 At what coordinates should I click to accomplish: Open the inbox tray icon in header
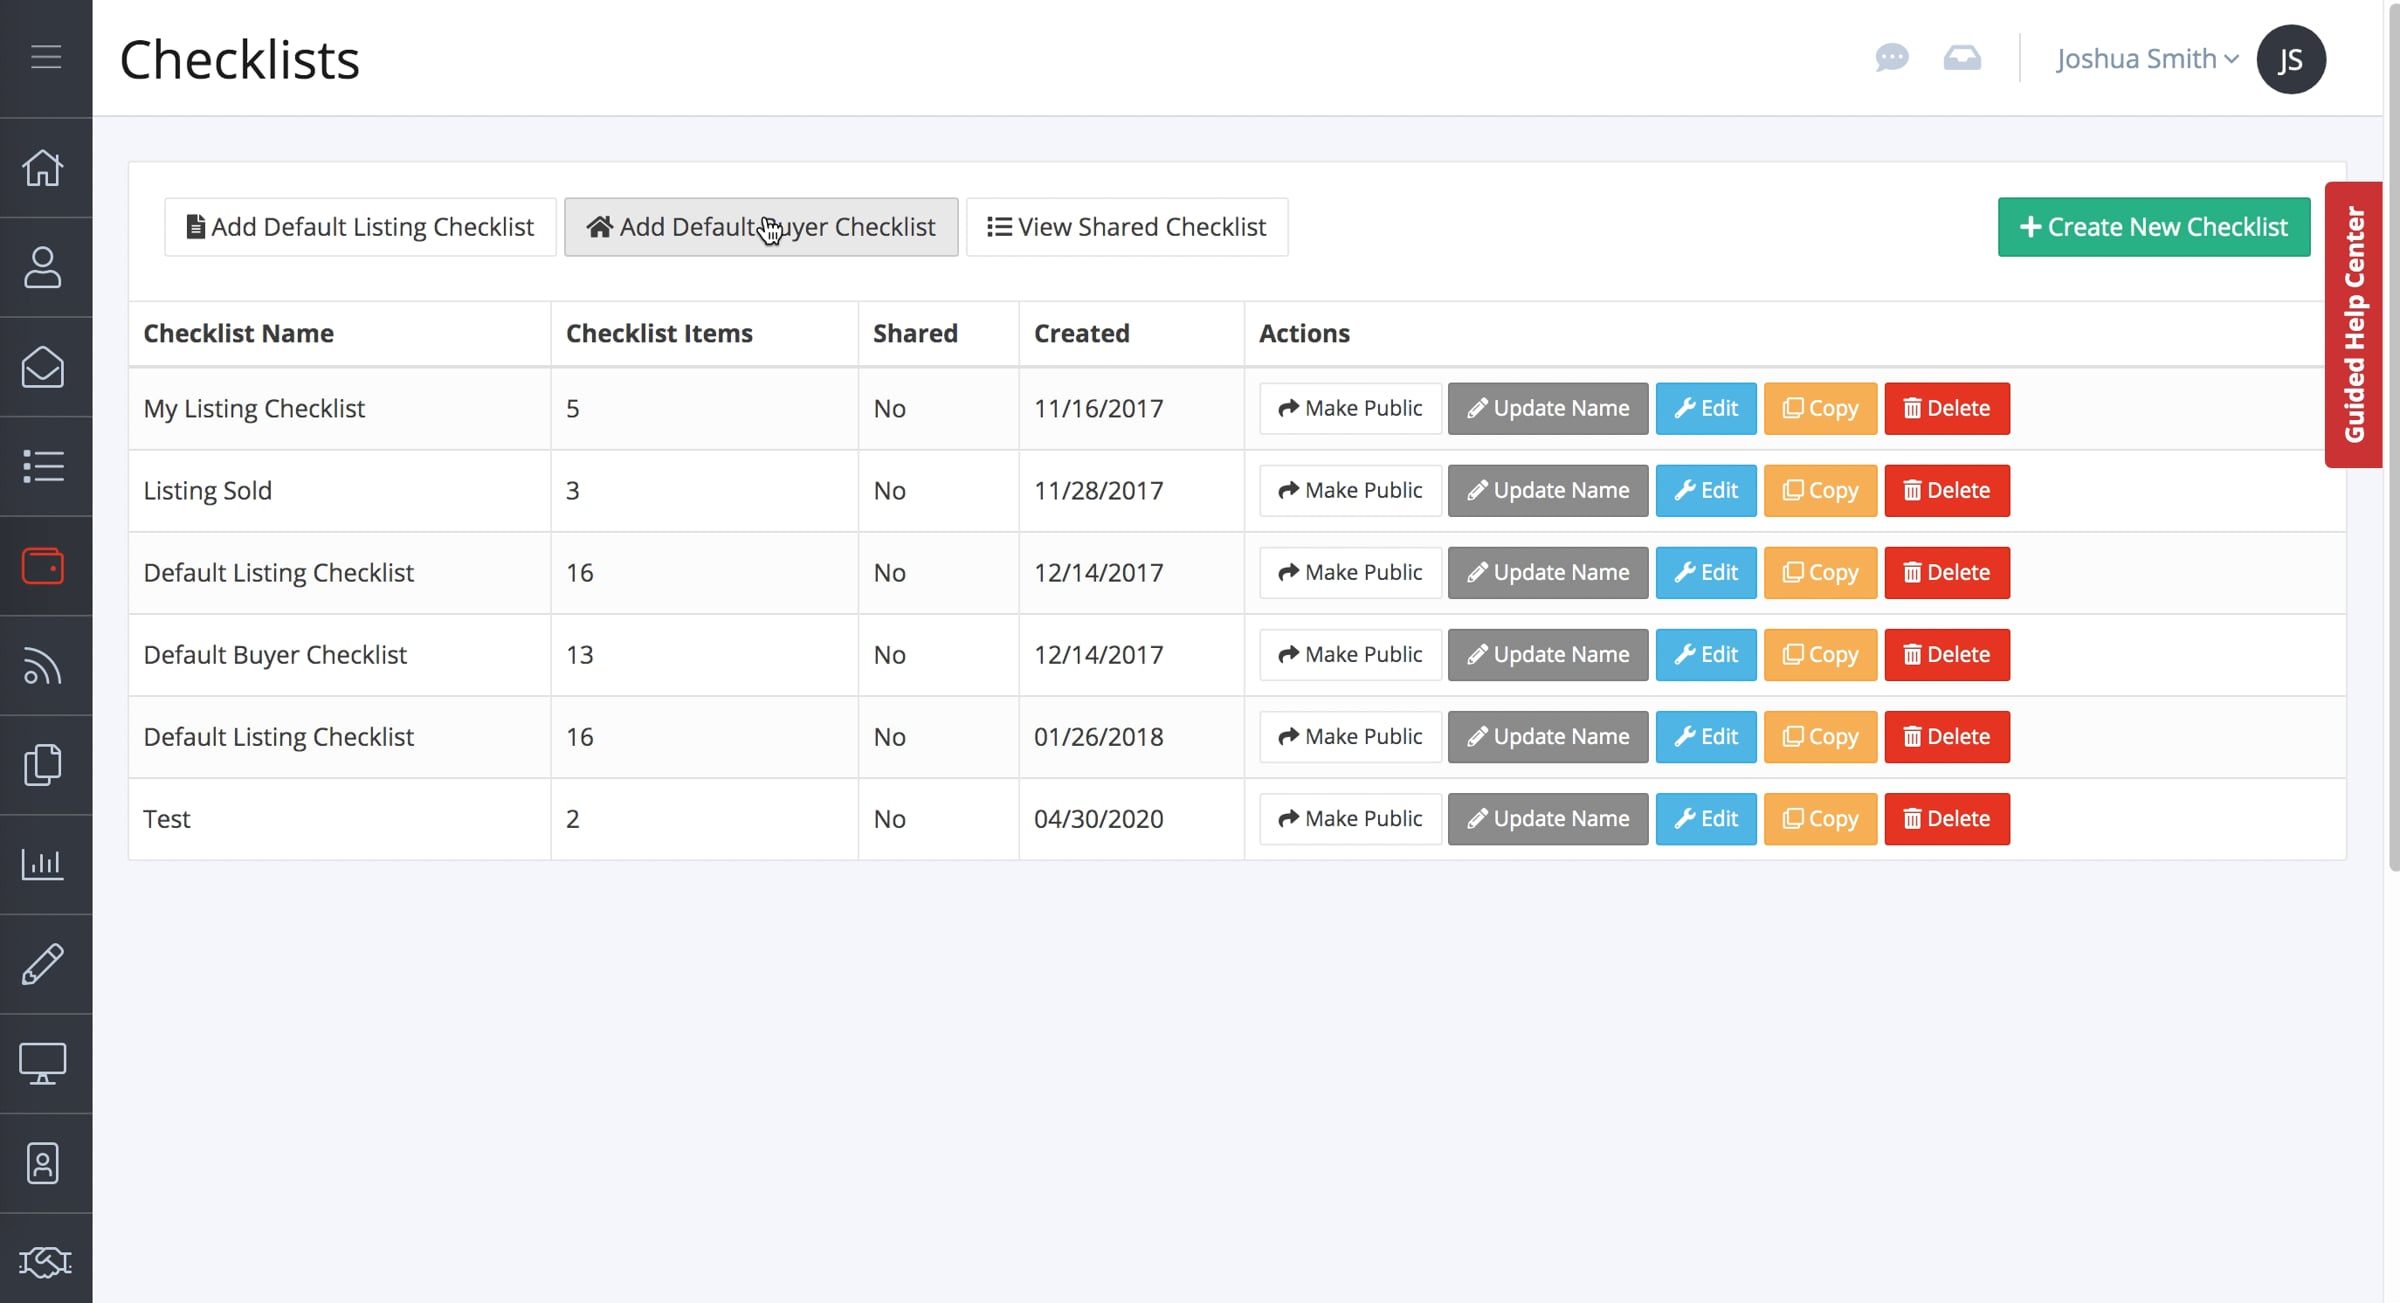[1962, 58]
